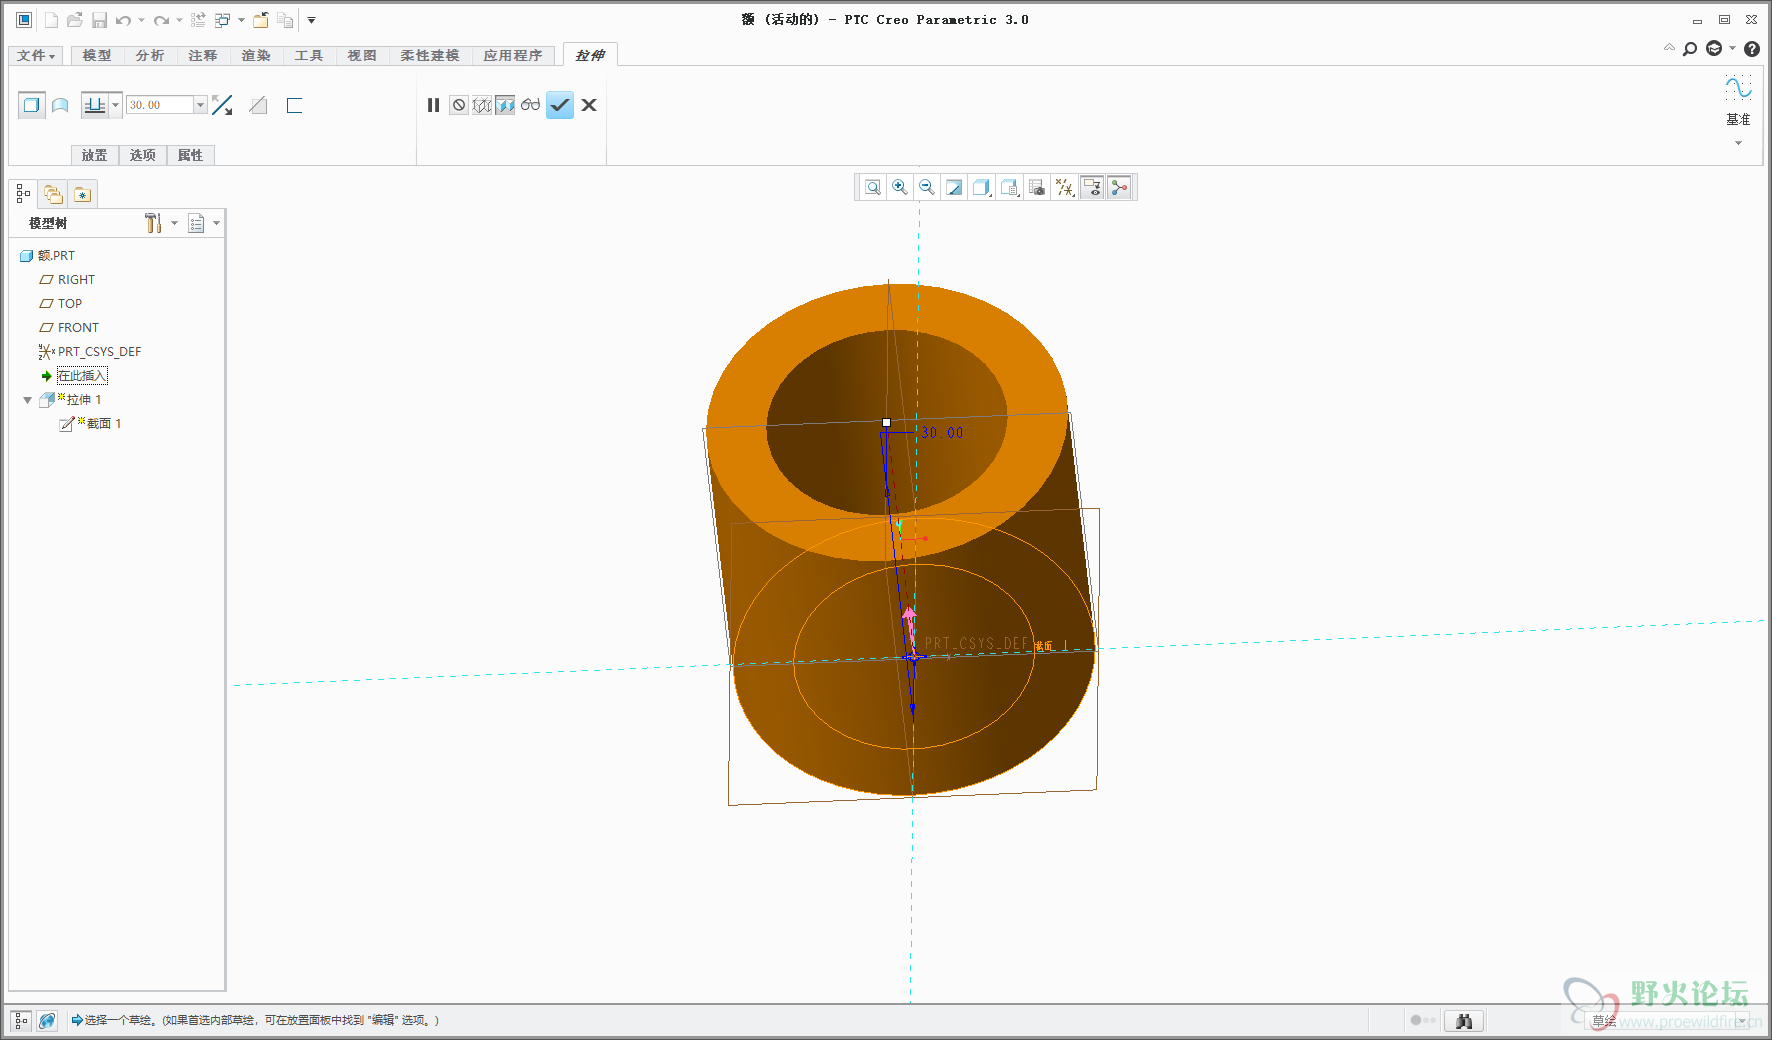The width and height of the screenshot is (1772, 1040).
Task: Accept the extrude with the checkmark
Action: (x=560, y=105)
